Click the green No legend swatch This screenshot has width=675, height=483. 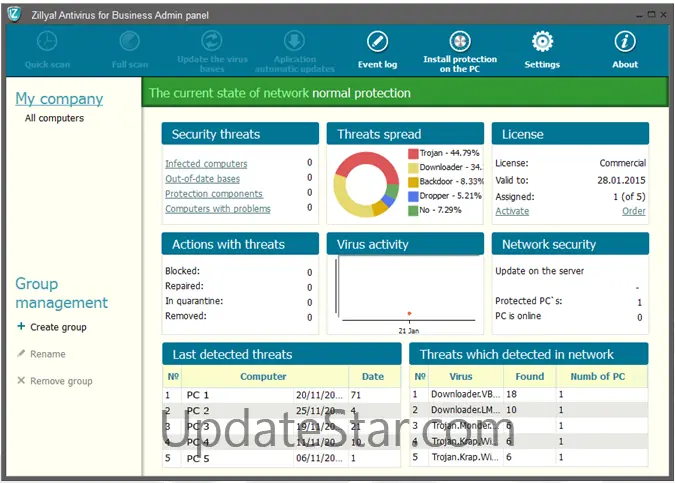[x=413, y=210]
